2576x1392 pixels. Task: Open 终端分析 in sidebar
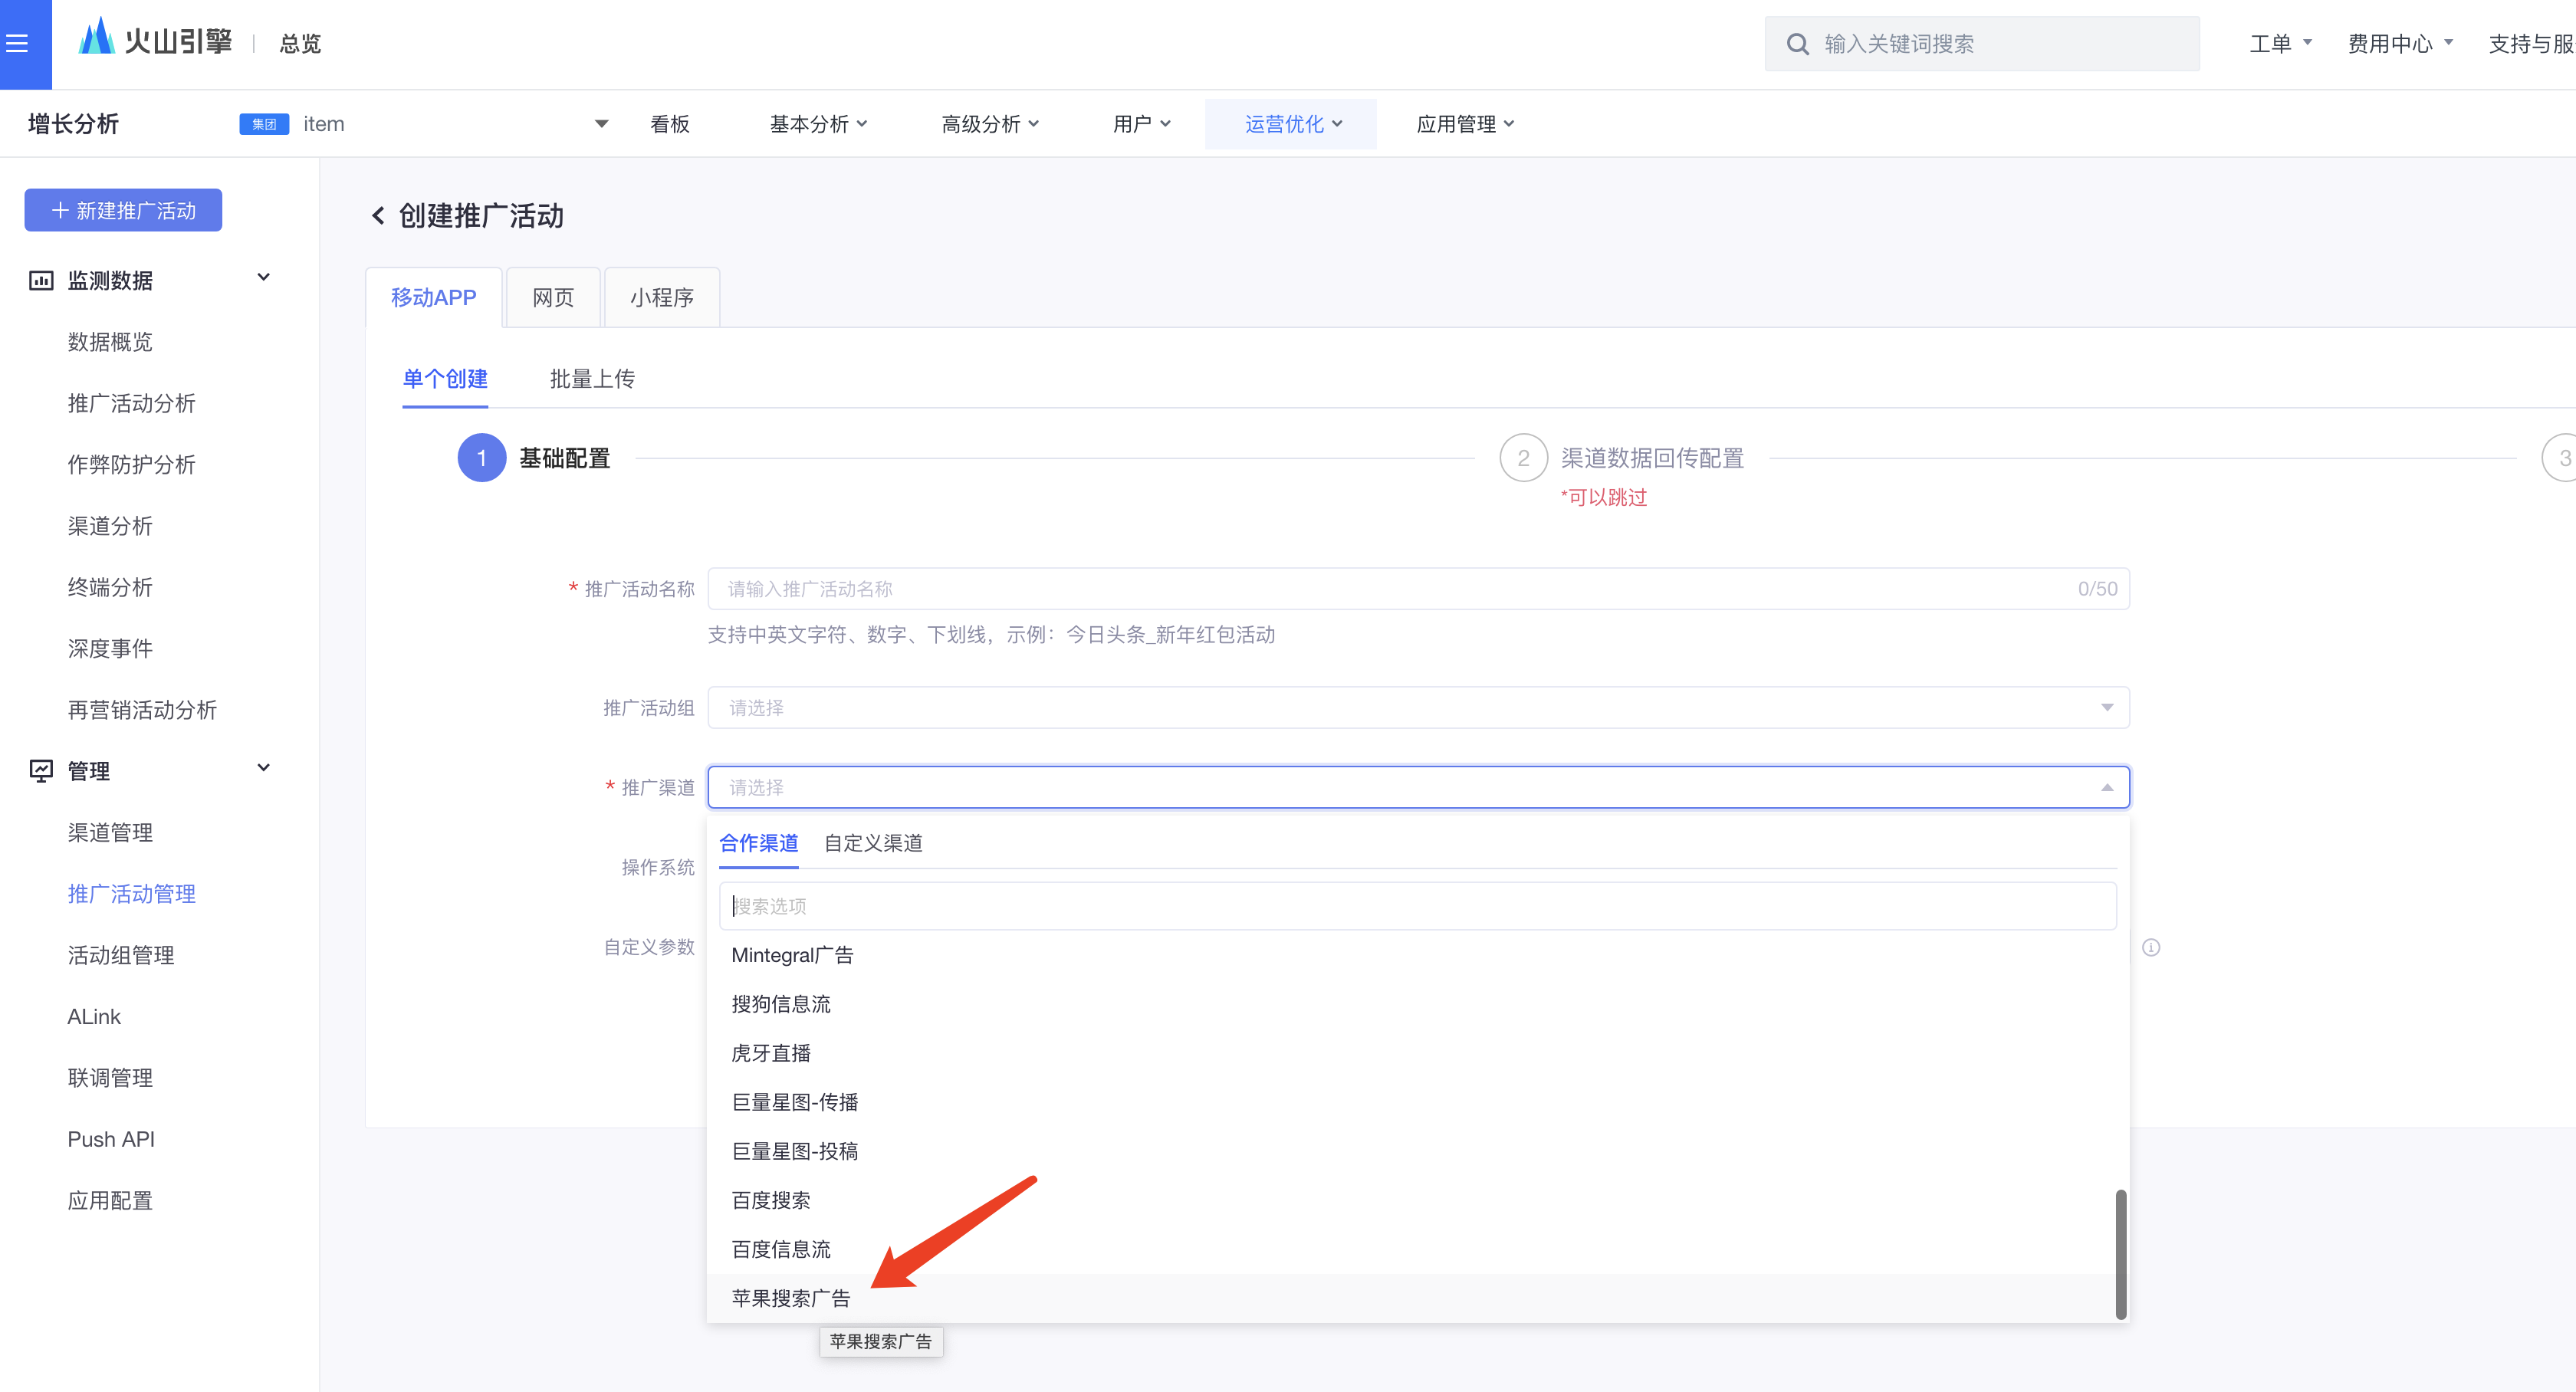pyautogui.click(x=110, y=587)
